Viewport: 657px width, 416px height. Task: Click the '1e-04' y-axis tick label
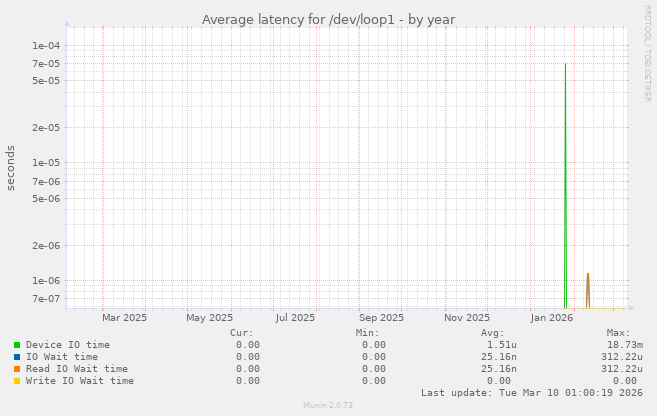click(46, 46)
